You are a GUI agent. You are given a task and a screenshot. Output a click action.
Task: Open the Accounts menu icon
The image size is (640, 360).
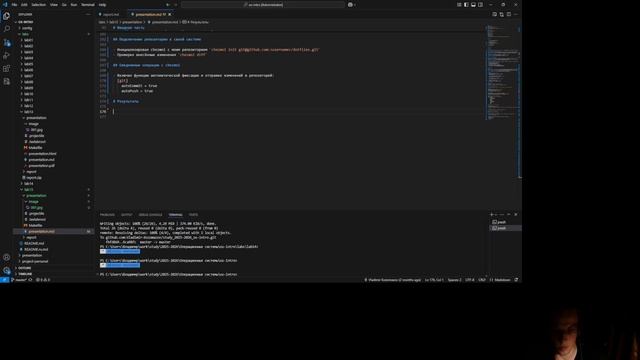[6, 257]
